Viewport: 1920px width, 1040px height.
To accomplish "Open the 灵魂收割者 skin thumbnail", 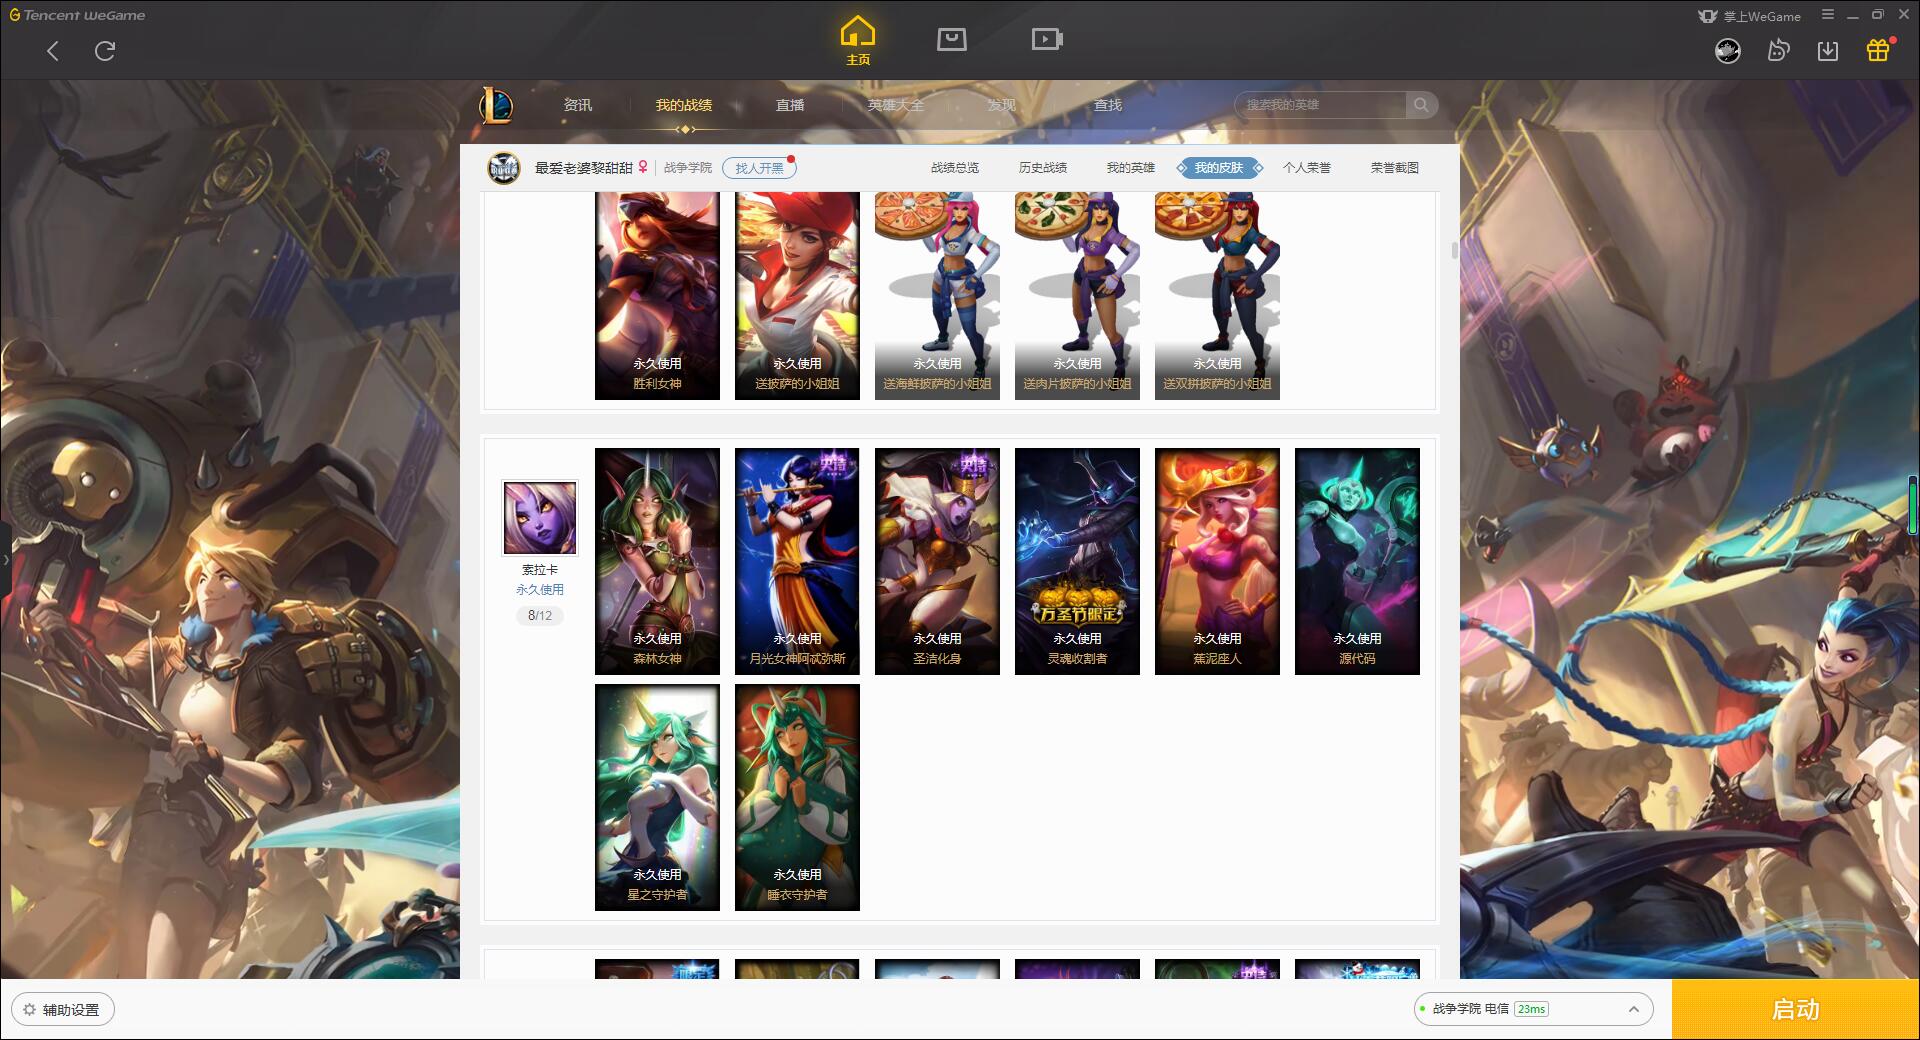I will tap(1077, 561).
